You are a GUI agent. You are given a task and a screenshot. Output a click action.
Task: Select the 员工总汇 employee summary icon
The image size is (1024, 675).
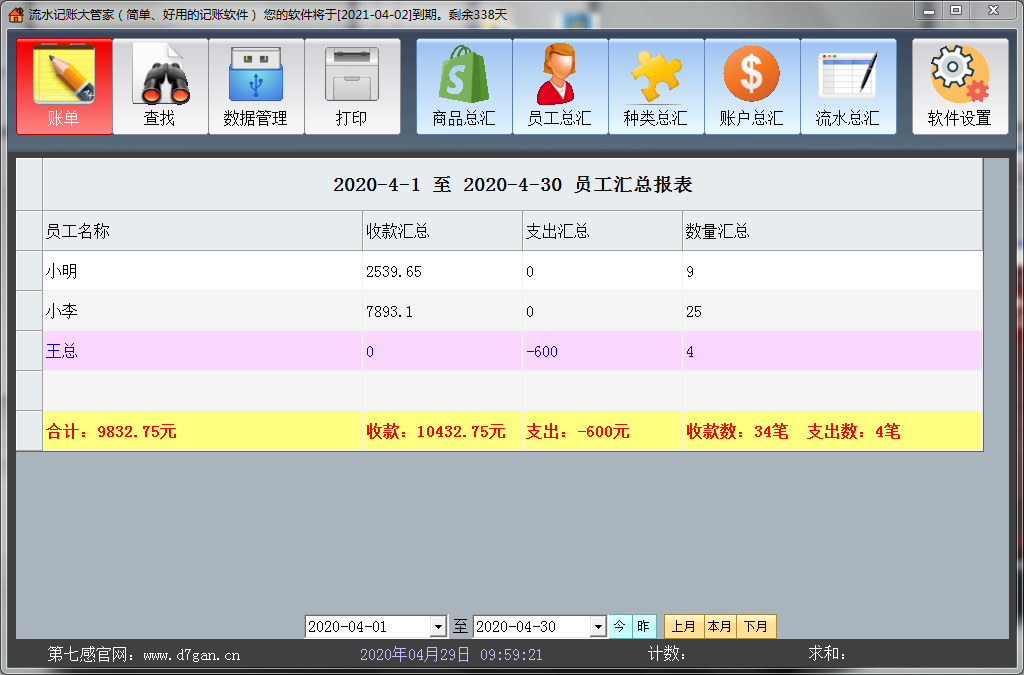coord(560,86)
